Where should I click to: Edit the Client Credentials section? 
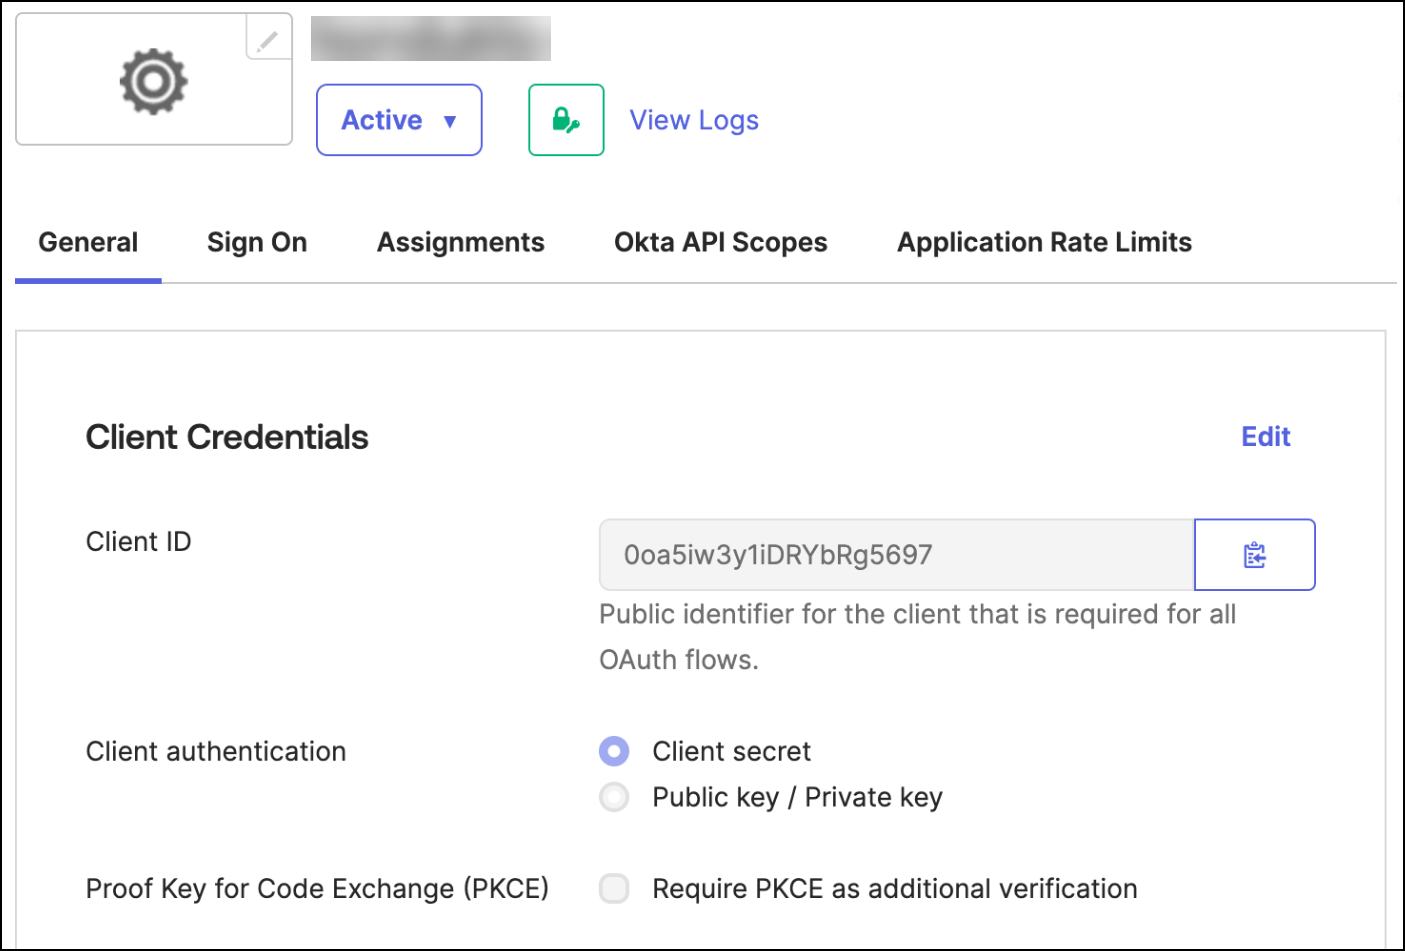tap(1265, 437)
